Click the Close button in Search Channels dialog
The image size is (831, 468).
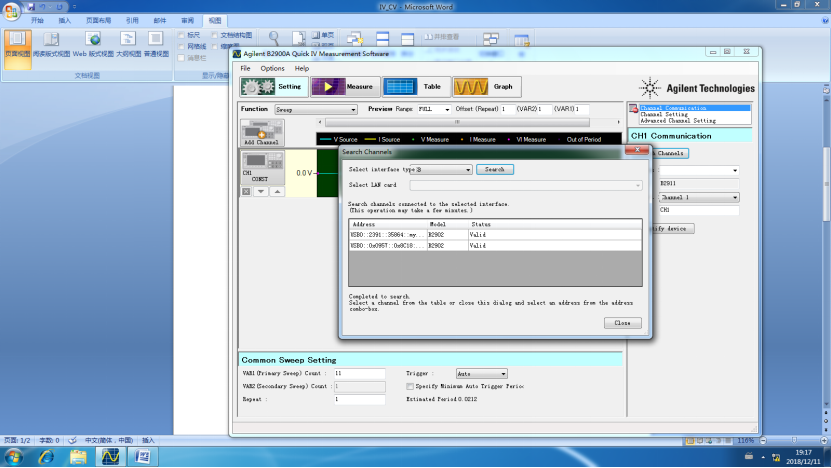(x=622, y=323)
